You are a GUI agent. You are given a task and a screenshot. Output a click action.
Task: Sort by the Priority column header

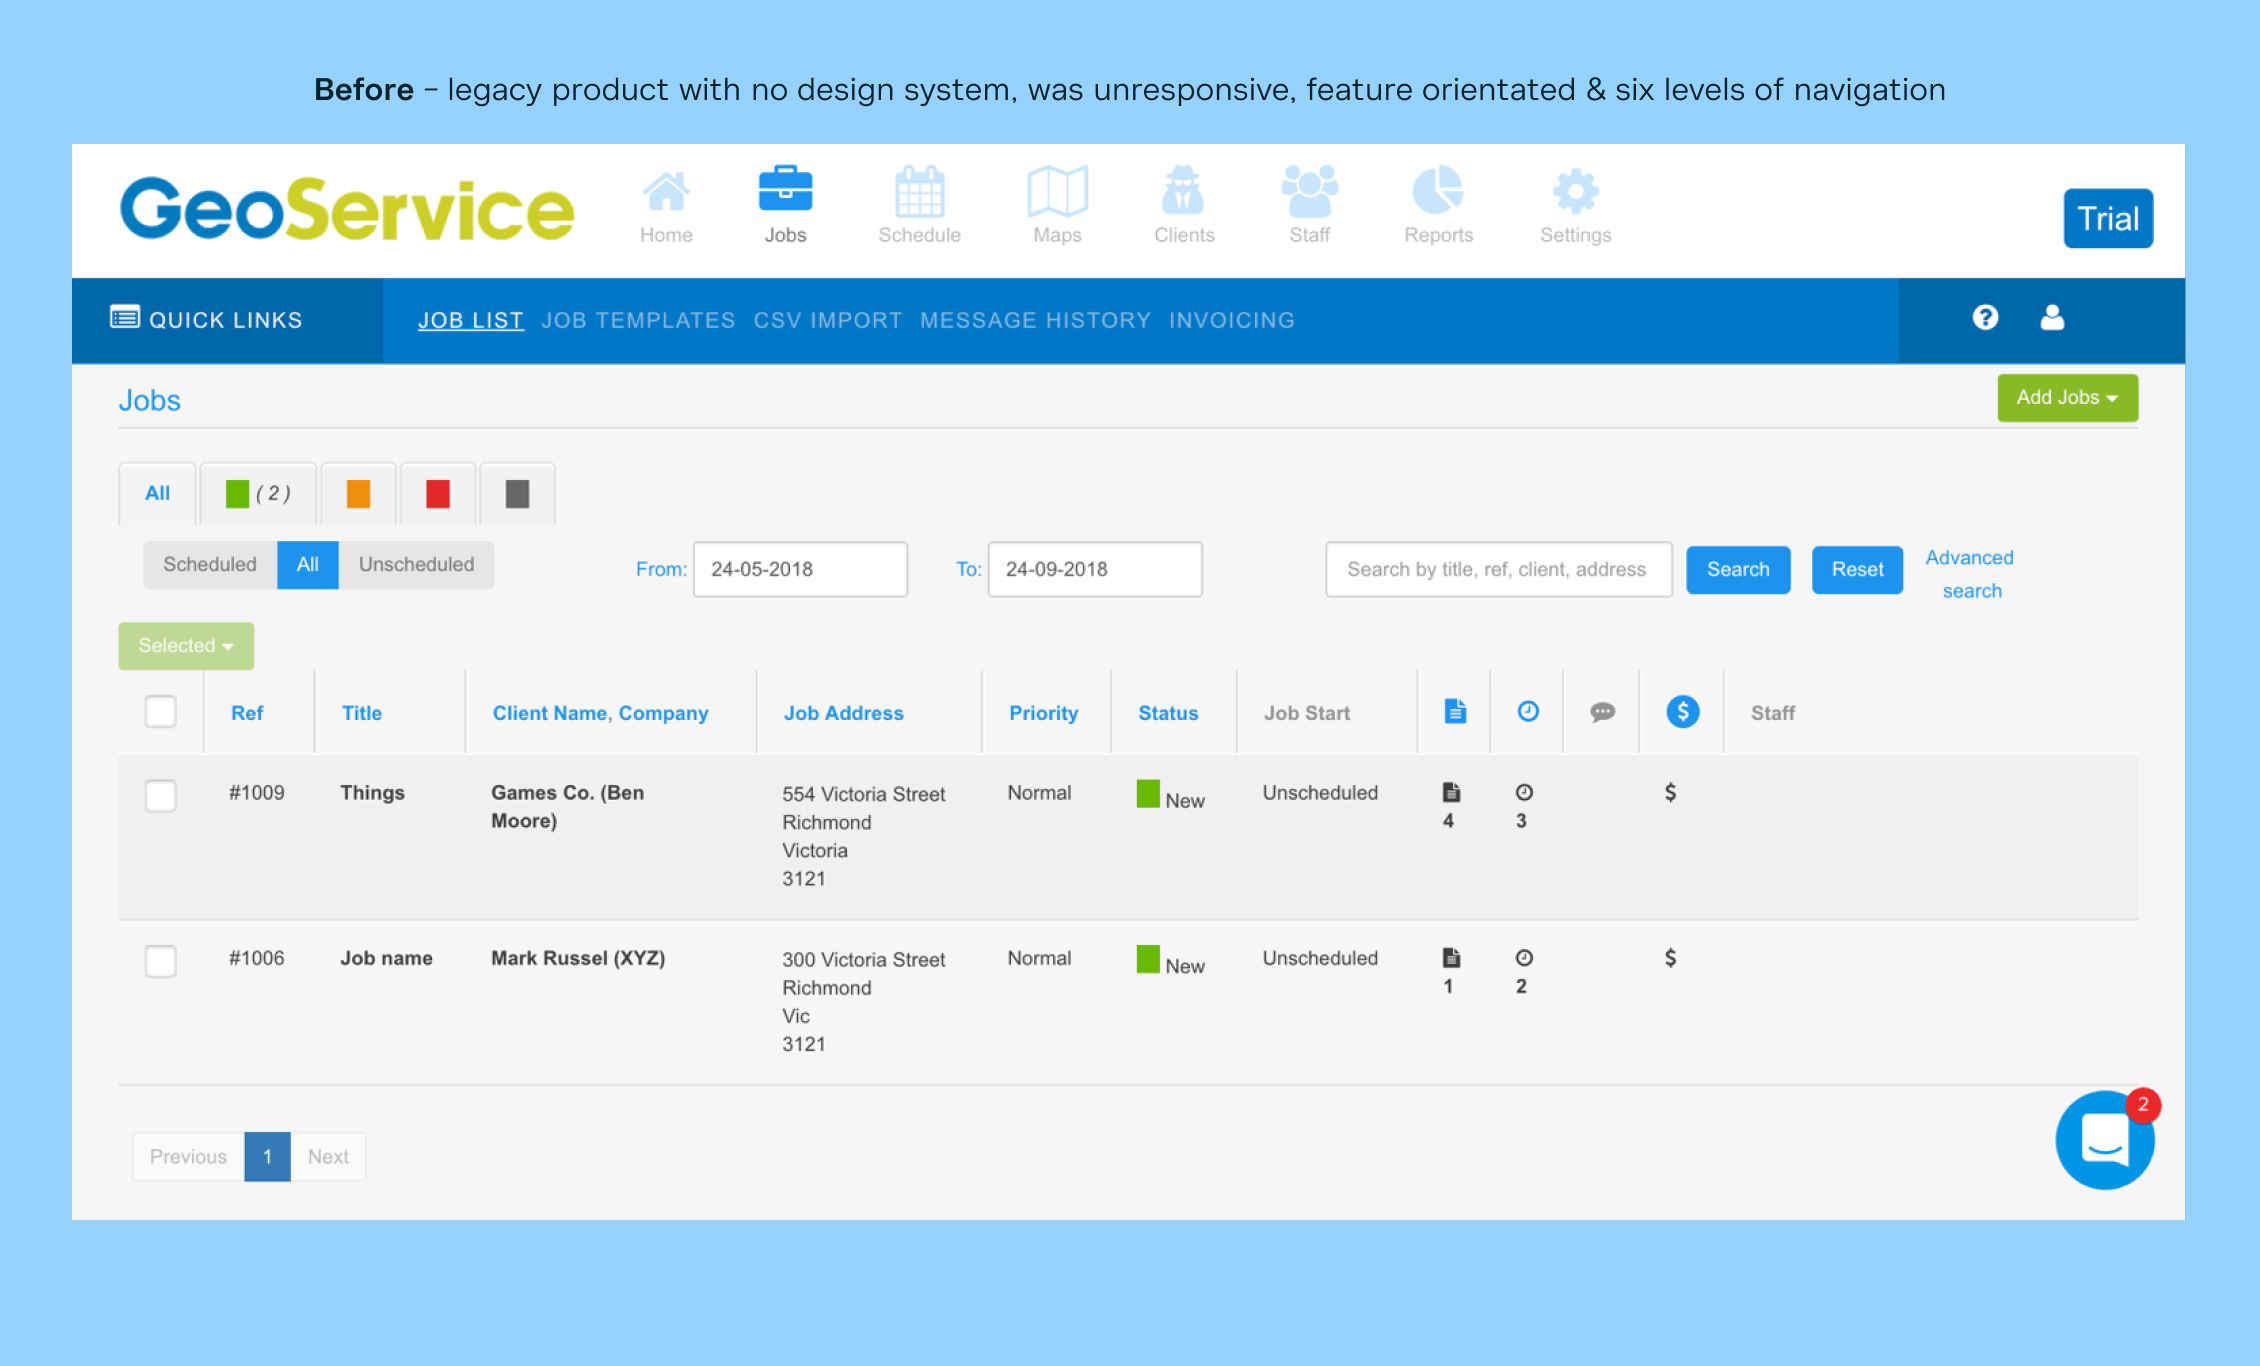point(1043,713)
